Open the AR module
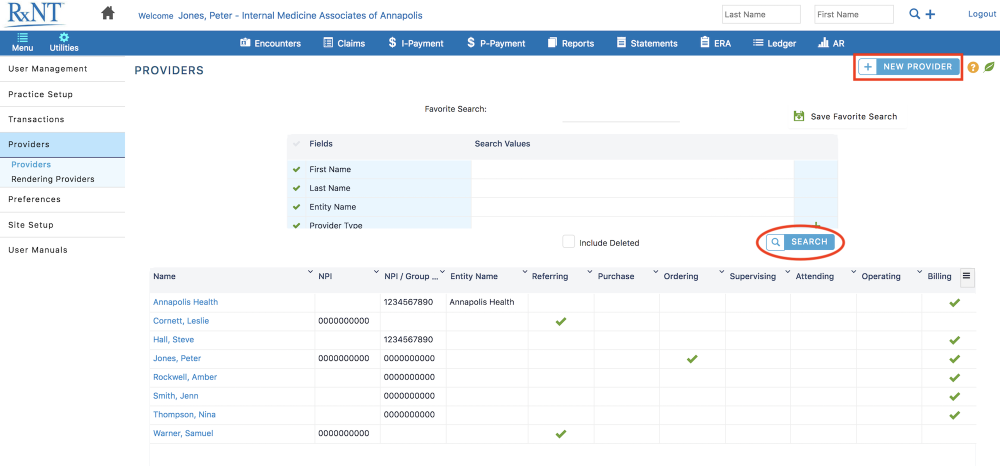 pyautogui.click(x=831, y=43)
